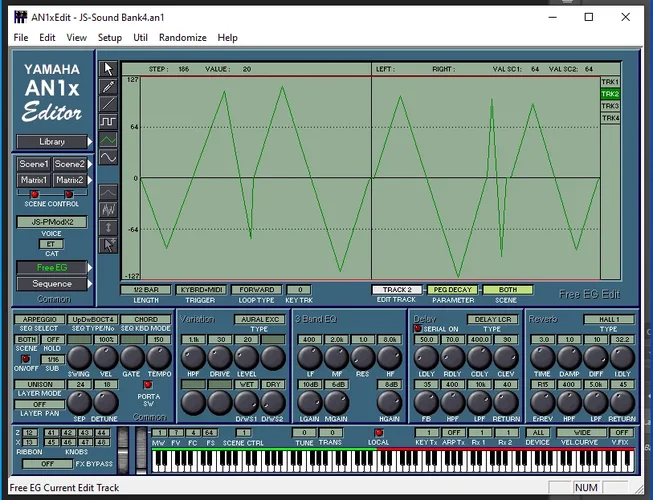
Task: Click the ErREV knob in Reverb
Action: 542,403
